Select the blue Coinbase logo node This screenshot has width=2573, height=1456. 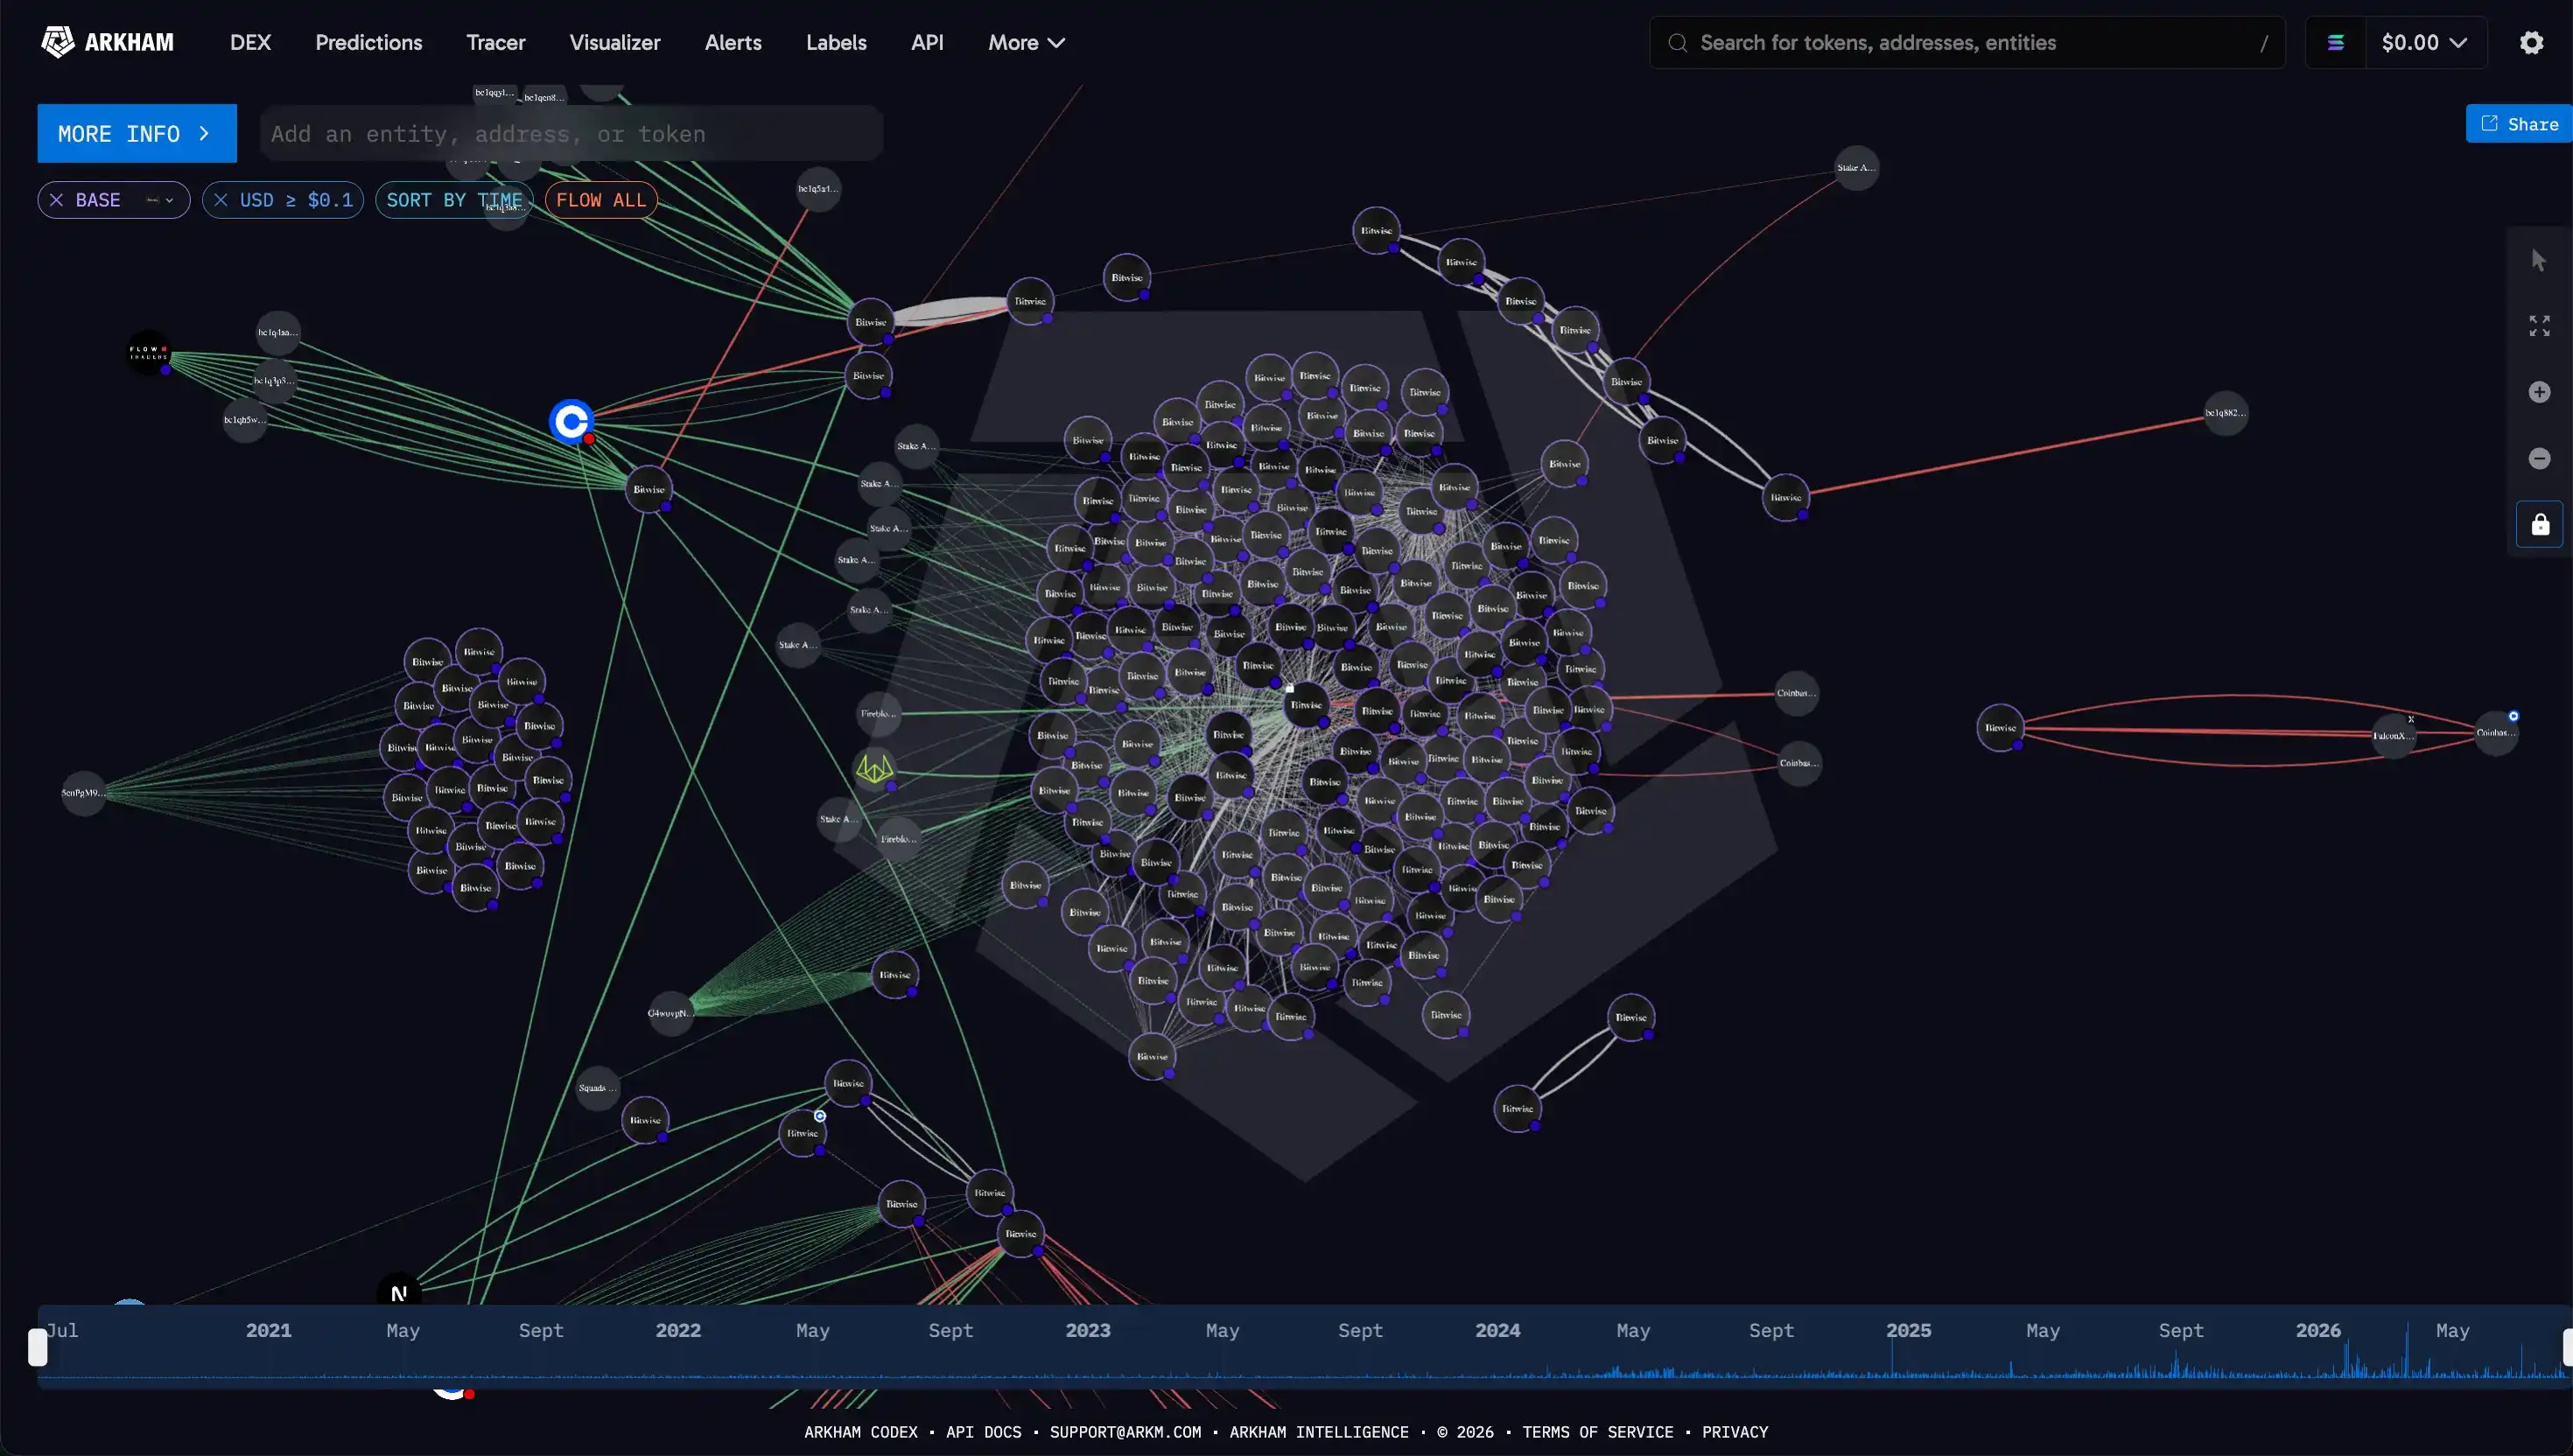pyautogui.click(x=572, y=422)
